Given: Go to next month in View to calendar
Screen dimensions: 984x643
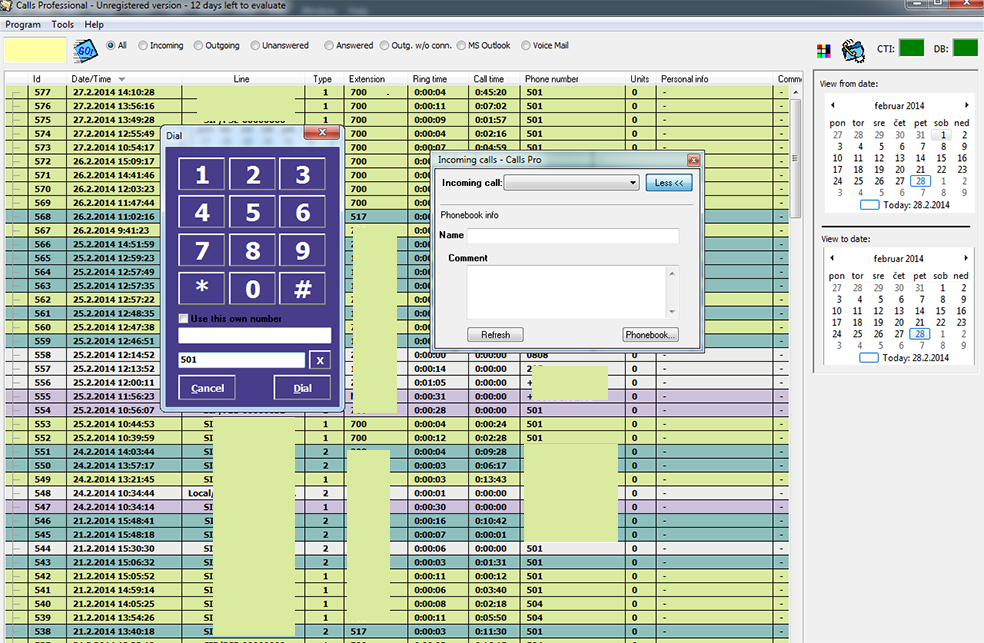Looking at the screenshot, I should click(x=966, y=258).
